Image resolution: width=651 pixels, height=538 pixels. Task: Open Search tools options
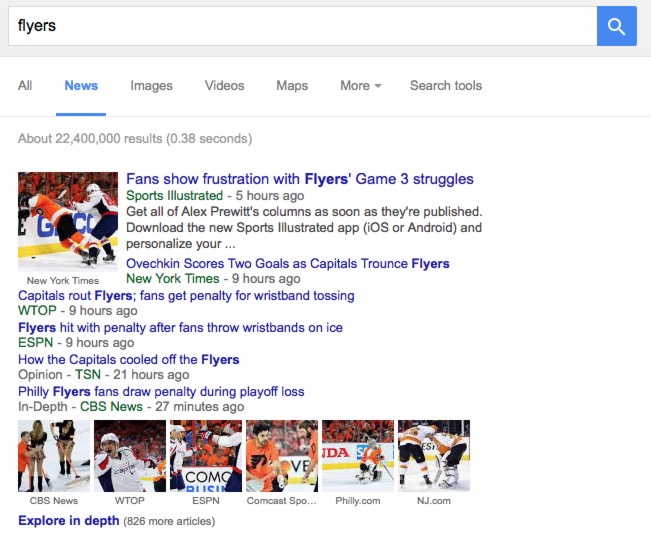446,86
